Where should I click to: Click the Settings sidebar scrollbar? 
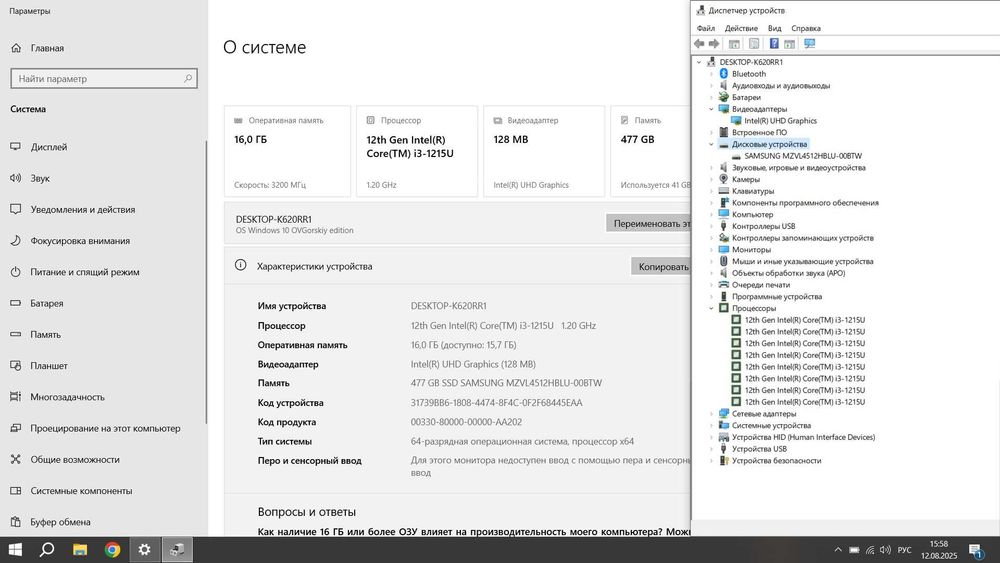click(206, 281)
